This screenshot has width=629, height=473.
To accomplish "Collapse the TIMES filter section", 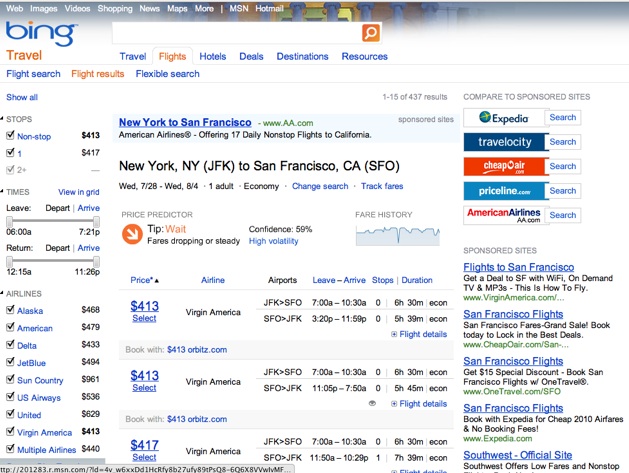I will (2, 191).
